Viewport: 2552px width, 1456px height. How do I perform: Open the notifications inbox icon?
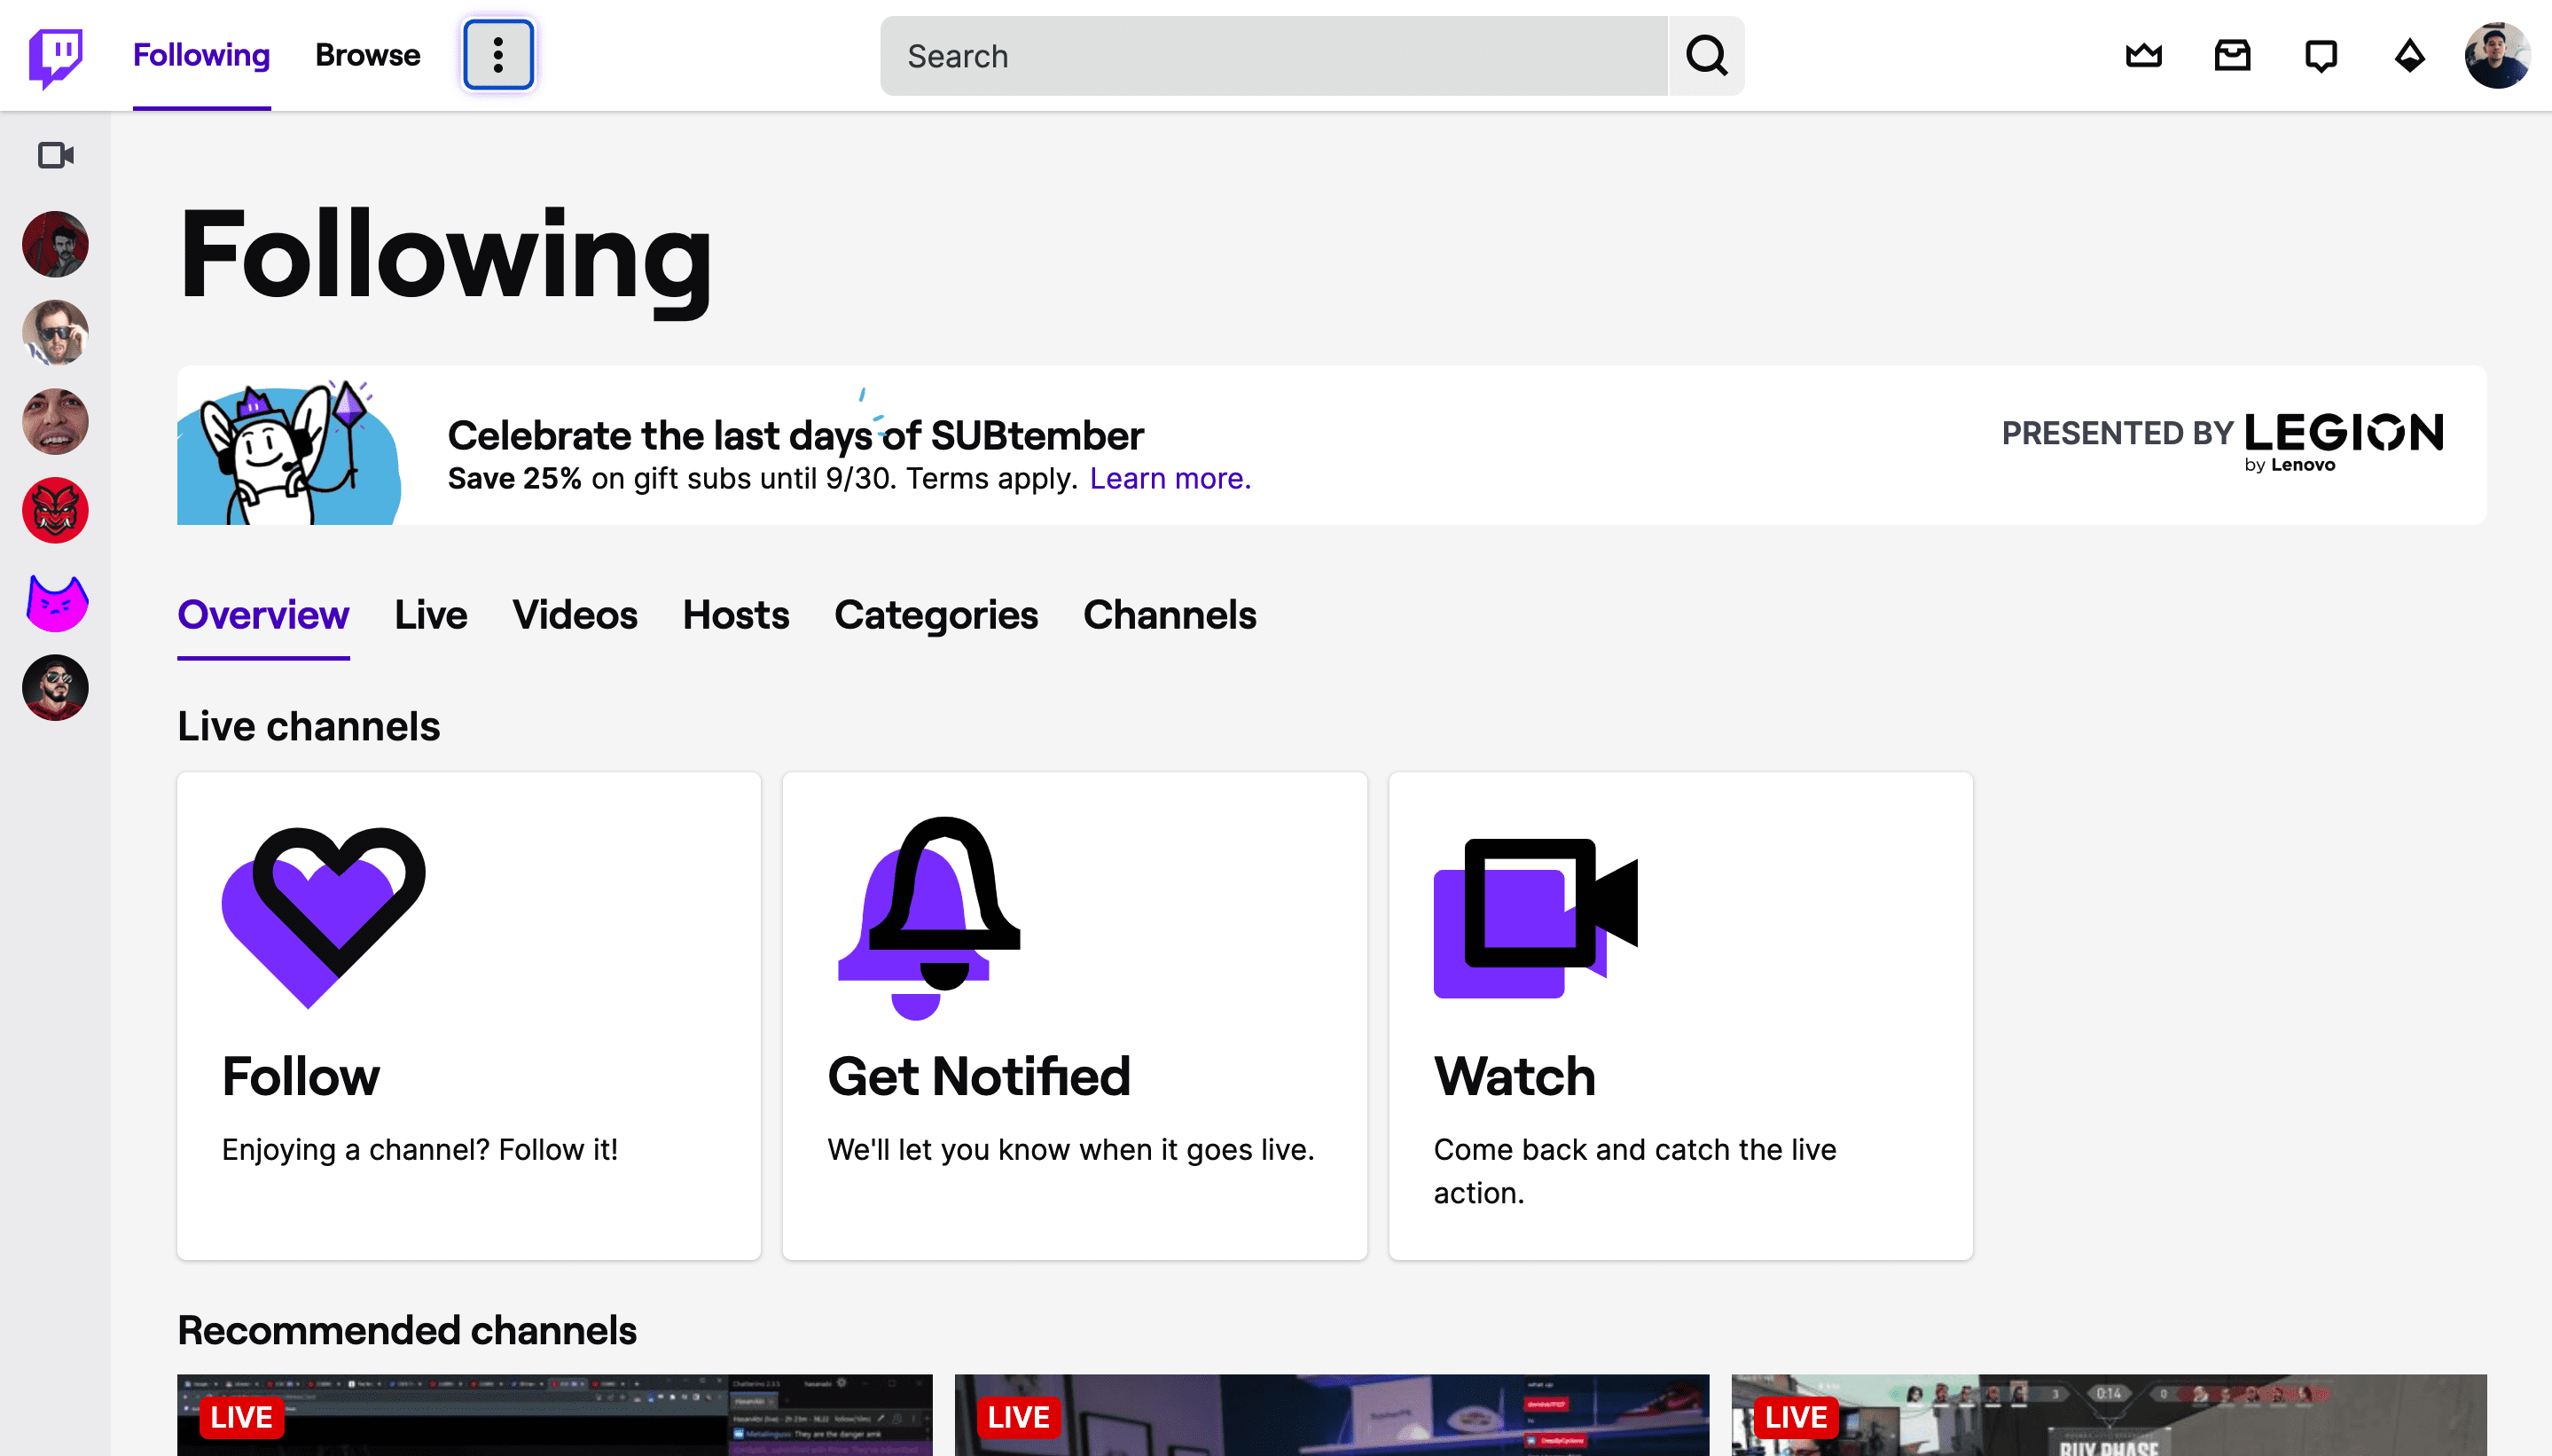[x=2232, y=55]
